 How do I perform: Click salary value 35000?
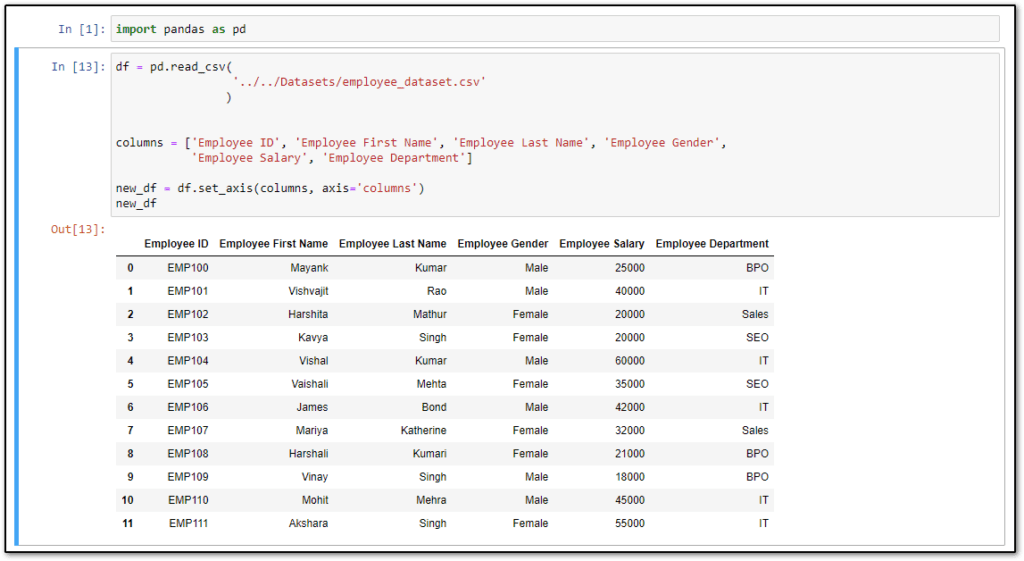point(630,384)
